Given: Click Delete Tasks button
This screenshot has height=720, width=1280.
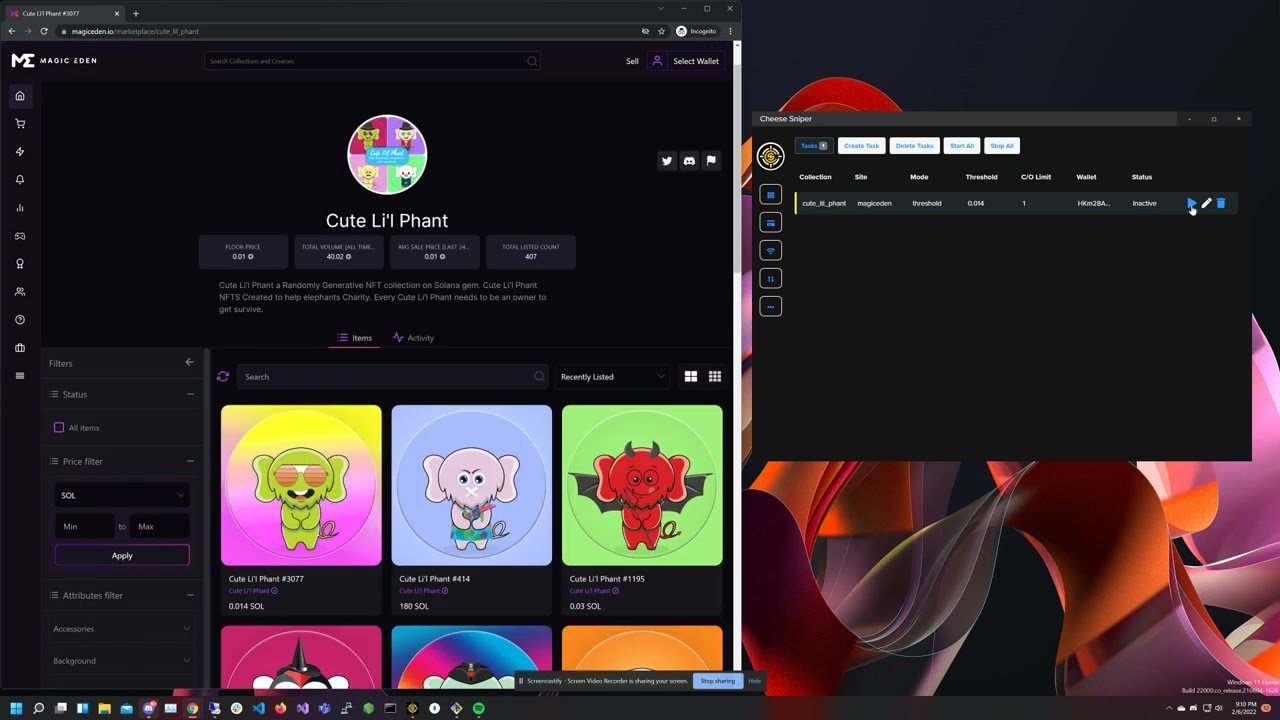Looking at the screenshot, I should (914, 146).
